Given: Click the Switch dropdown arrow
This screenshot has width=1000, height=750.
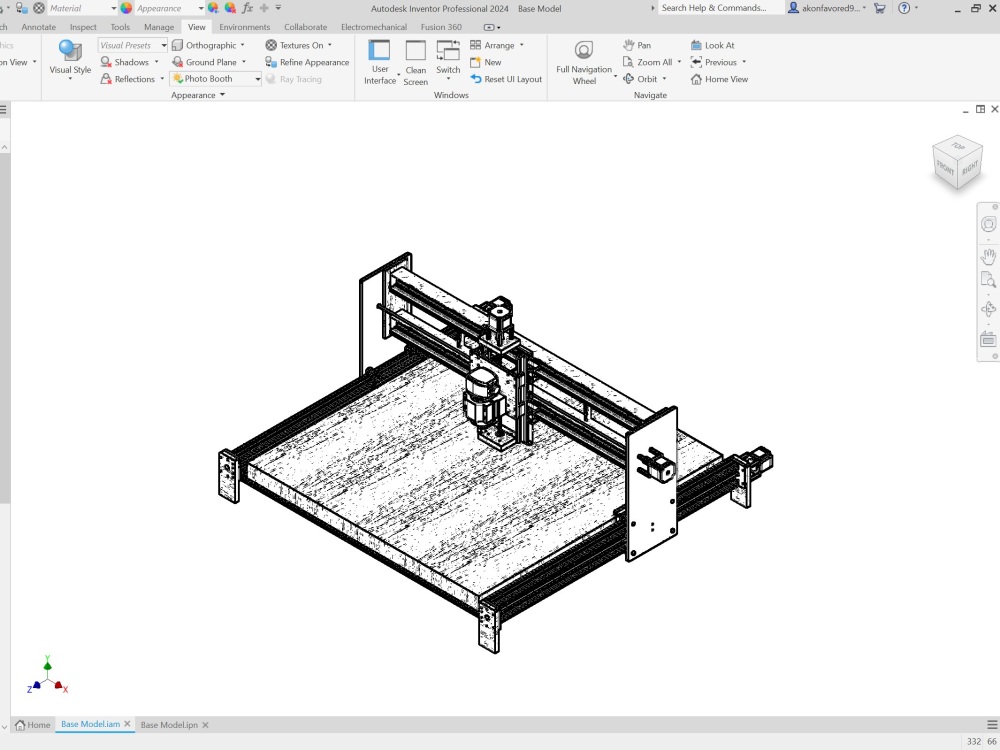Looking at the screenshot, I should click(x=448, y=79).
